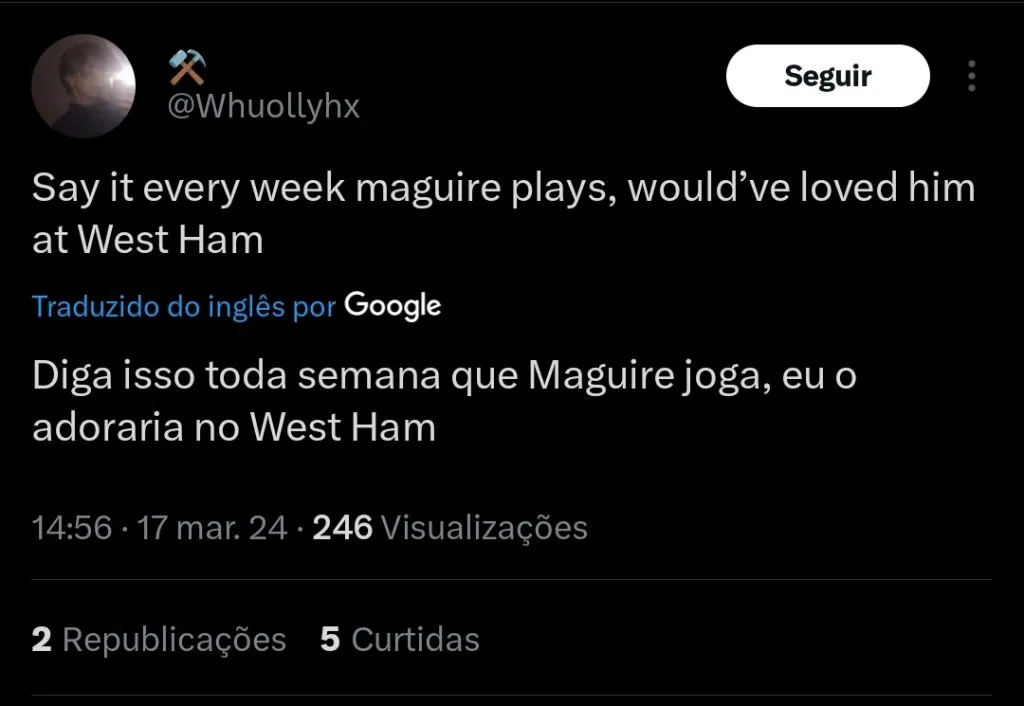
Task: Click the crossed hammers emoji display name
Action: (187, 67)
